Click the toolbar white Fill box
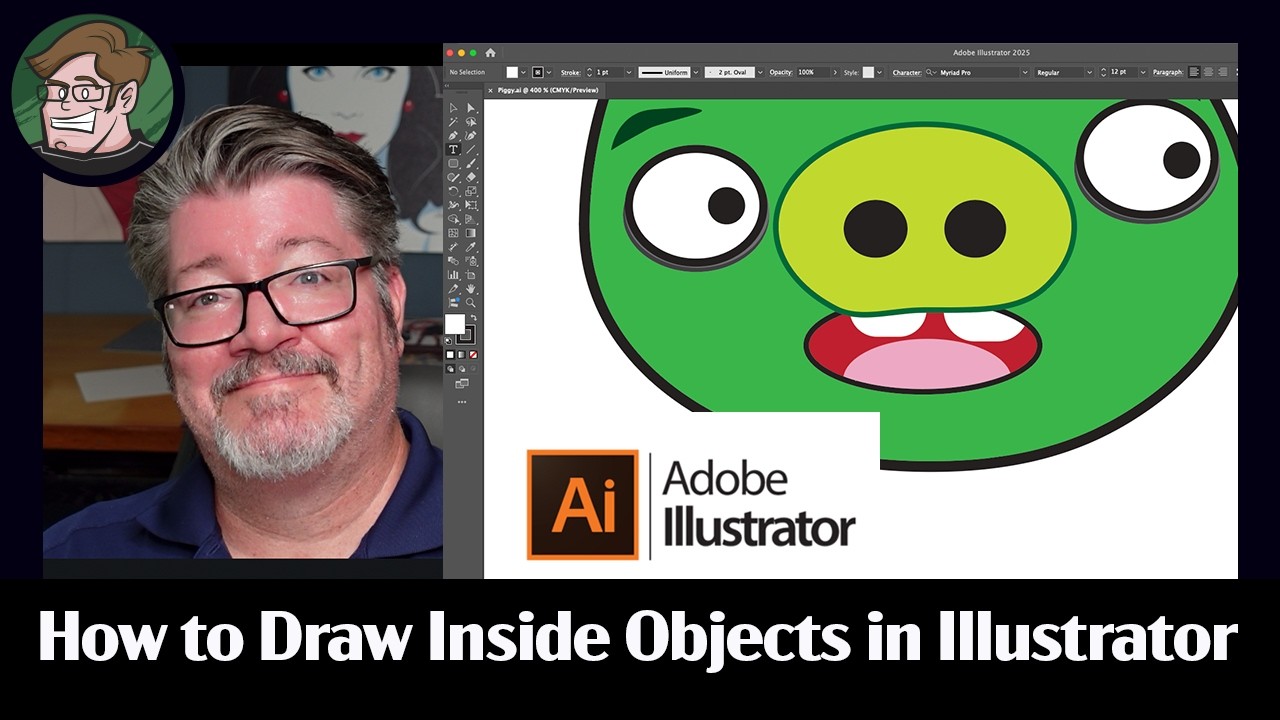The width and height of the screenshot is (1280, 720). click(x=454, y=324)
